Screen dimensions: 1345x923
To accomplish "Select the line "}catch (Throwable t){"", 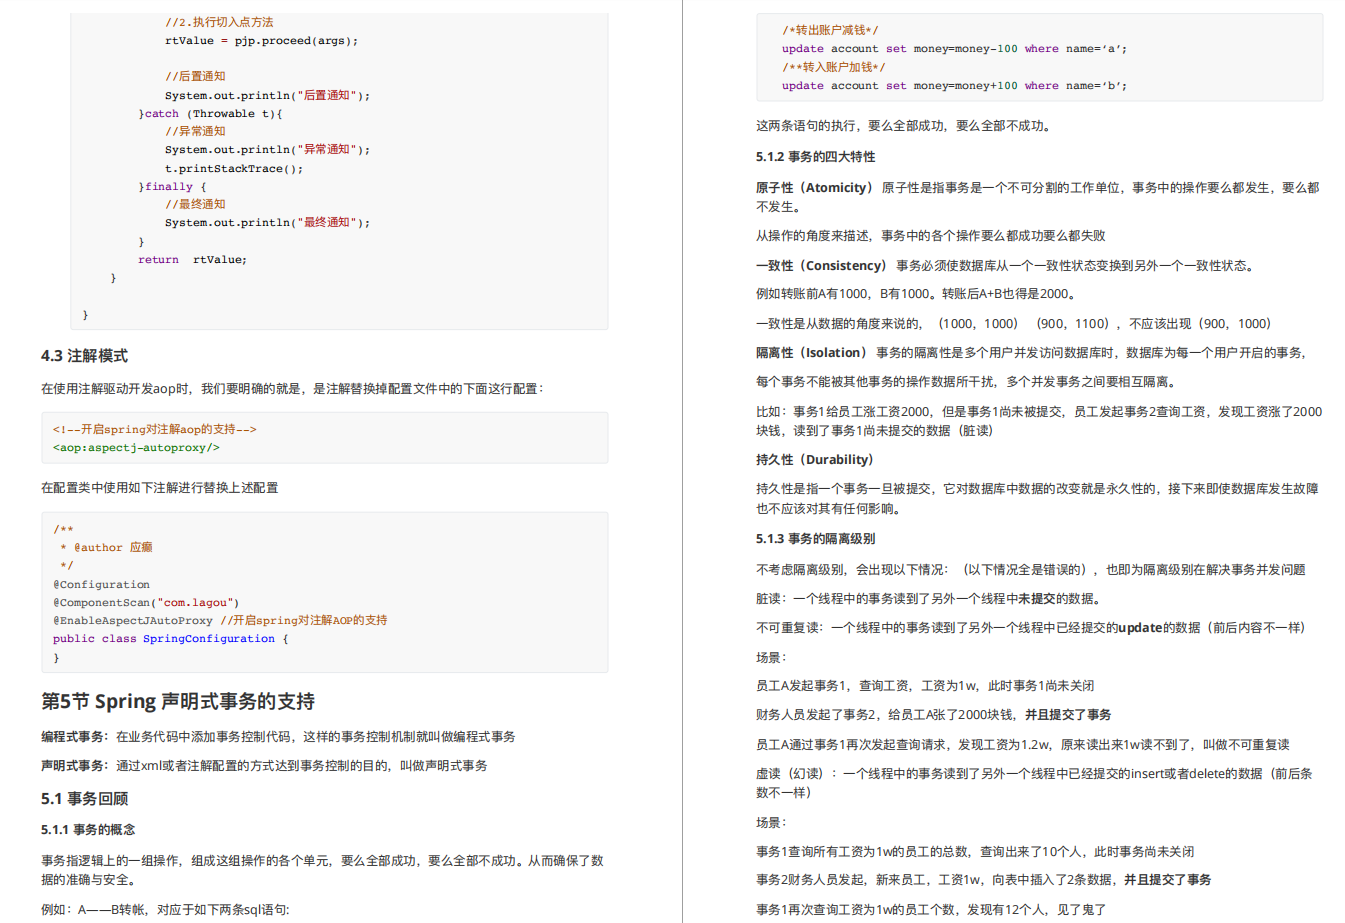I will (x=210, y=114).
